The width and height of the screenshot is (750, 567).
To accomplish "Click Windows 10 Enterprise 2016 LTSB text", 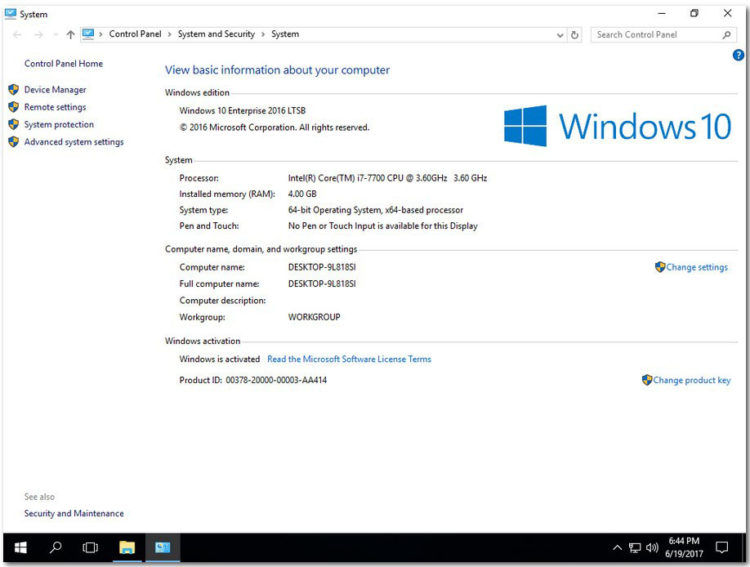I will [243, 111].
